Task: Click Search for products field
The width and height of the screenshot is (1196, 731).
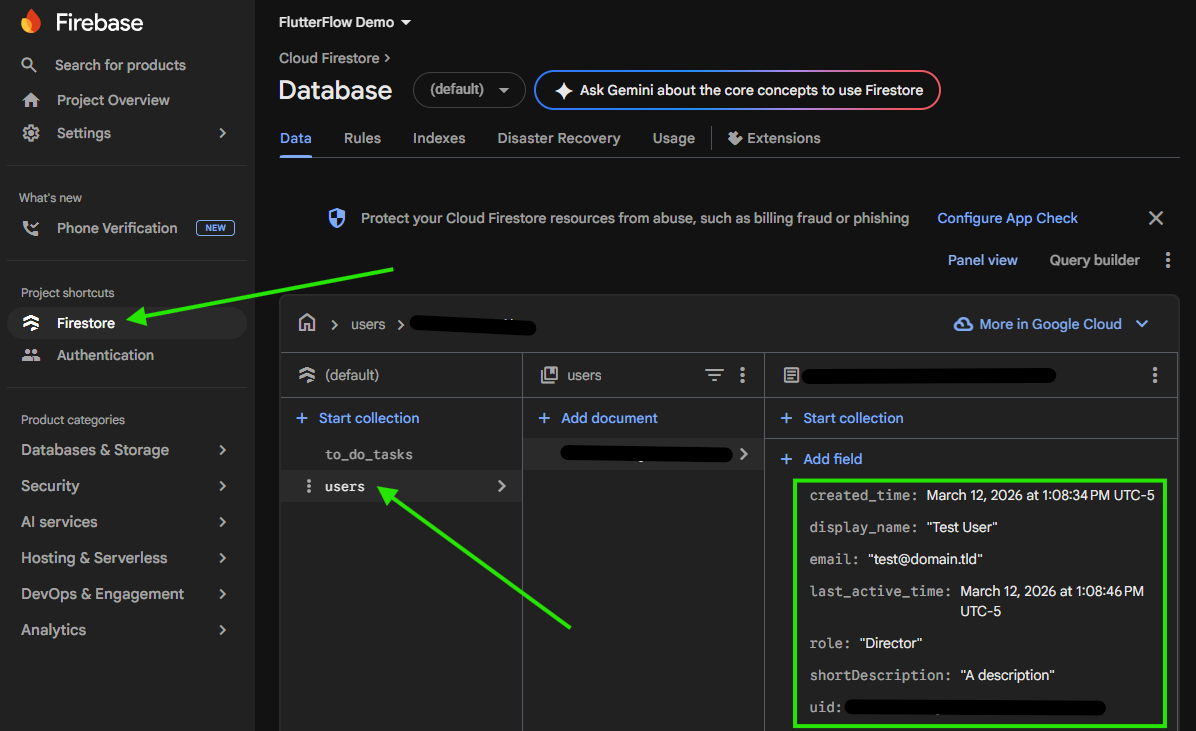Action: pyautogui.click(x=121, y=65)
